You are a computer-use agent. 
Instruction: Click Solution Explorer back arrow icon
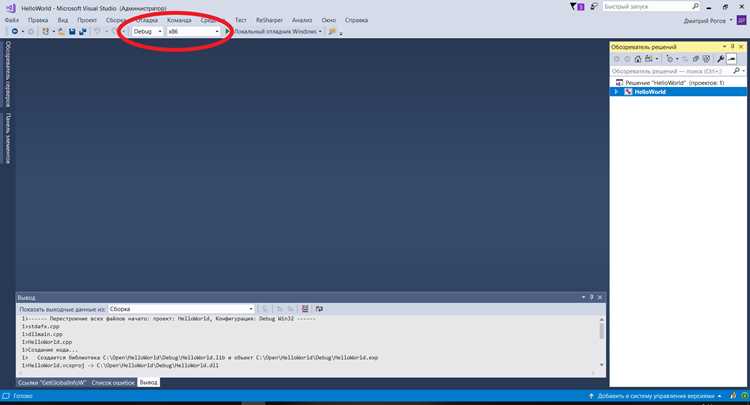point(617,59)
